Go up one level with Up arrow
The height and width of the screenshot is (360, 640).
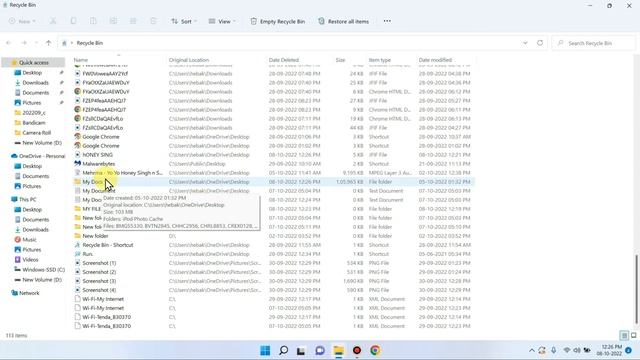click(49, 43)
